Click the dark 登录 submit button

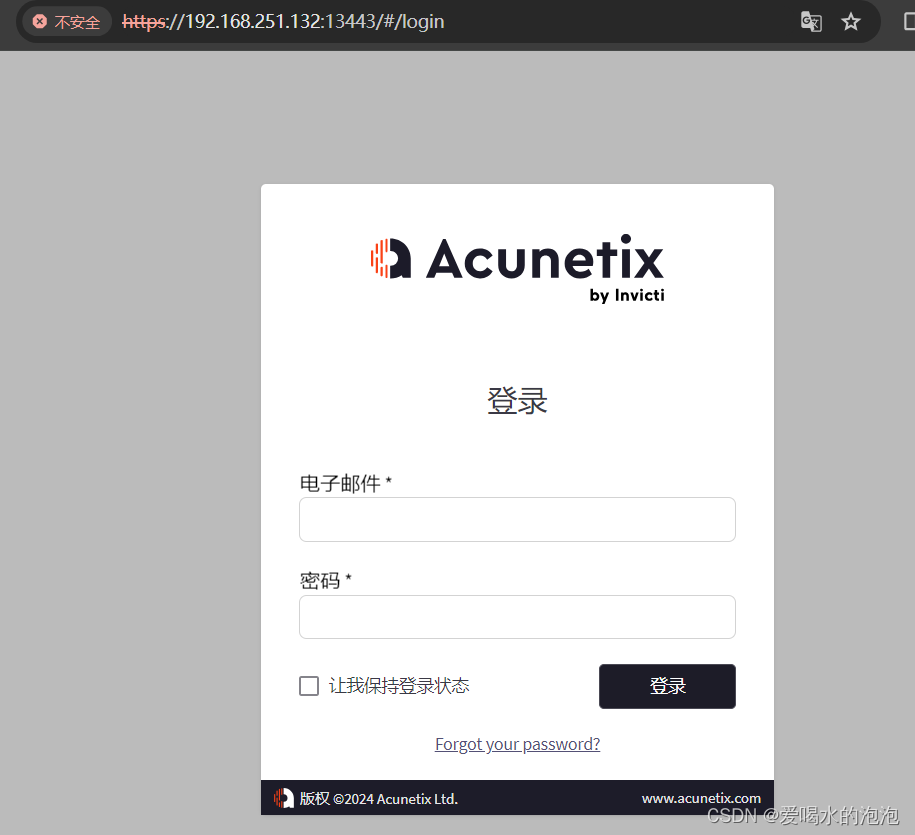coord(667,686)
